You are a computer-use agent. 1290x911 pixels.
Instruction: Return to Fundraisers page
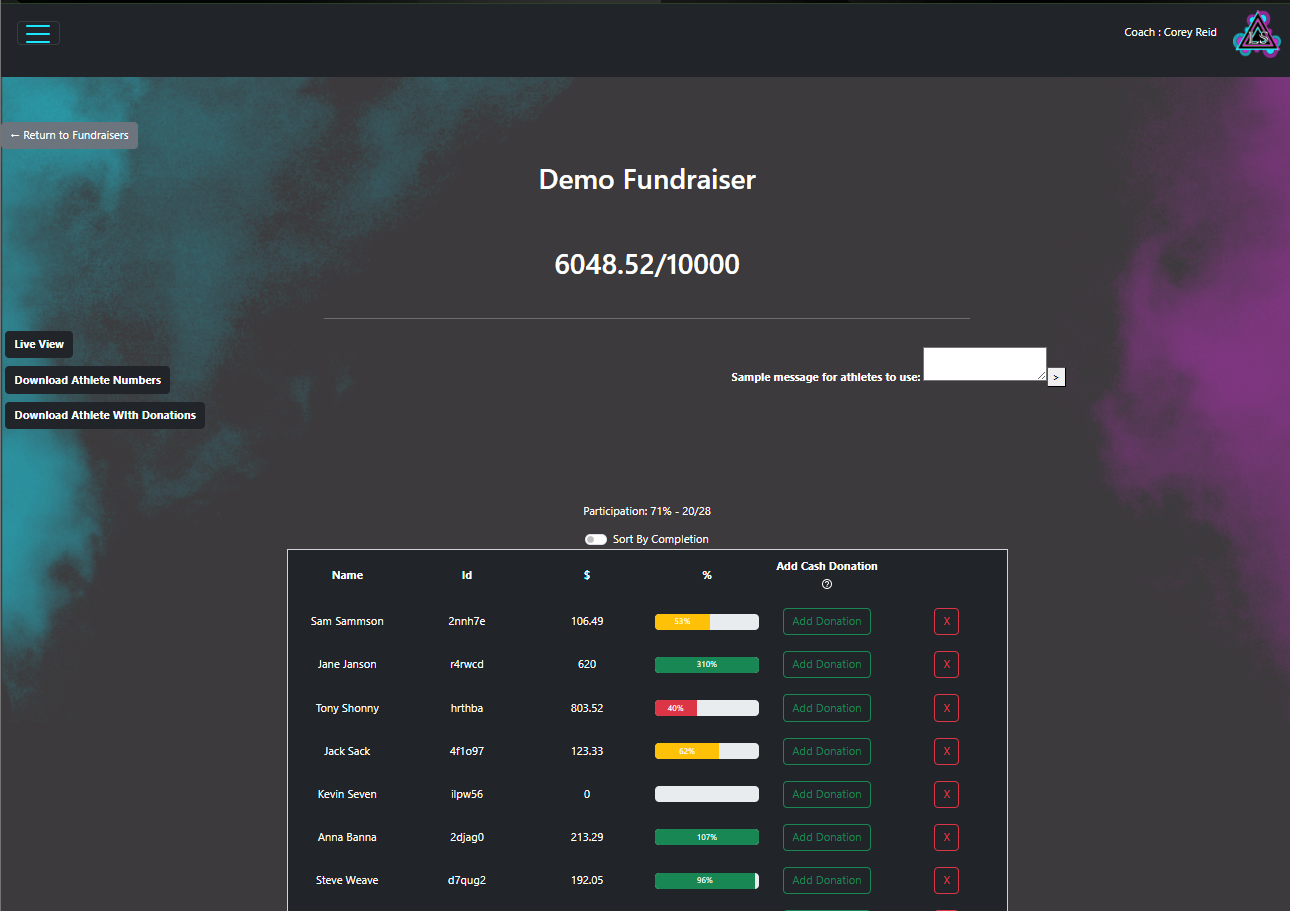point(69,135)
